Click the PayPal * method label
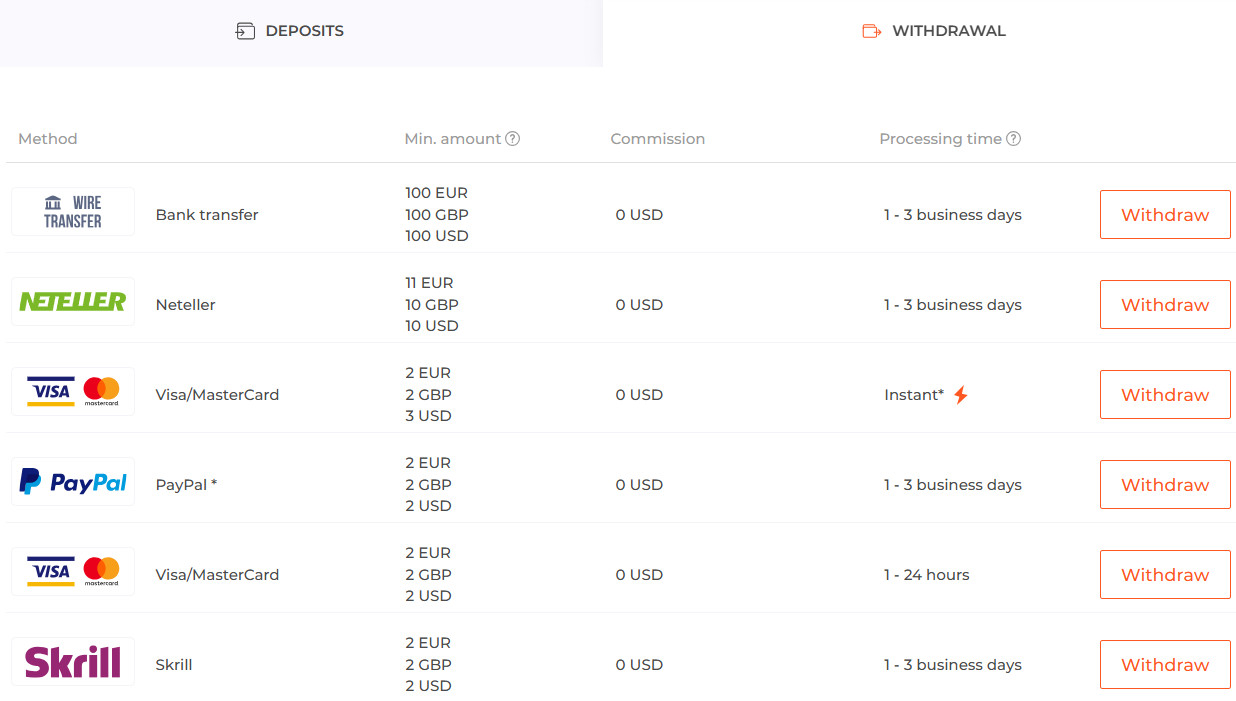 click(x=186, y=485)
